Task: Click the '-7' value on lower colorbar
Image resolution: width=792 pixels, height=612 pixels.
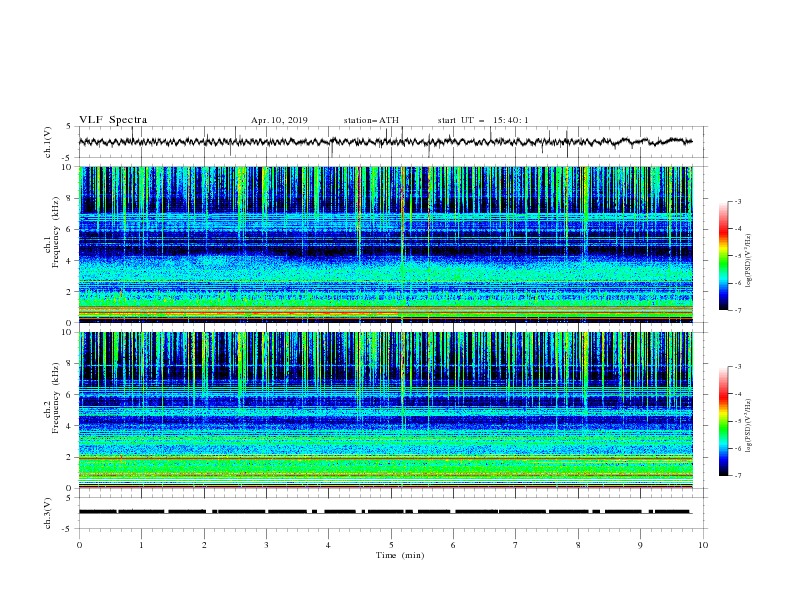Action: point(737,475)
